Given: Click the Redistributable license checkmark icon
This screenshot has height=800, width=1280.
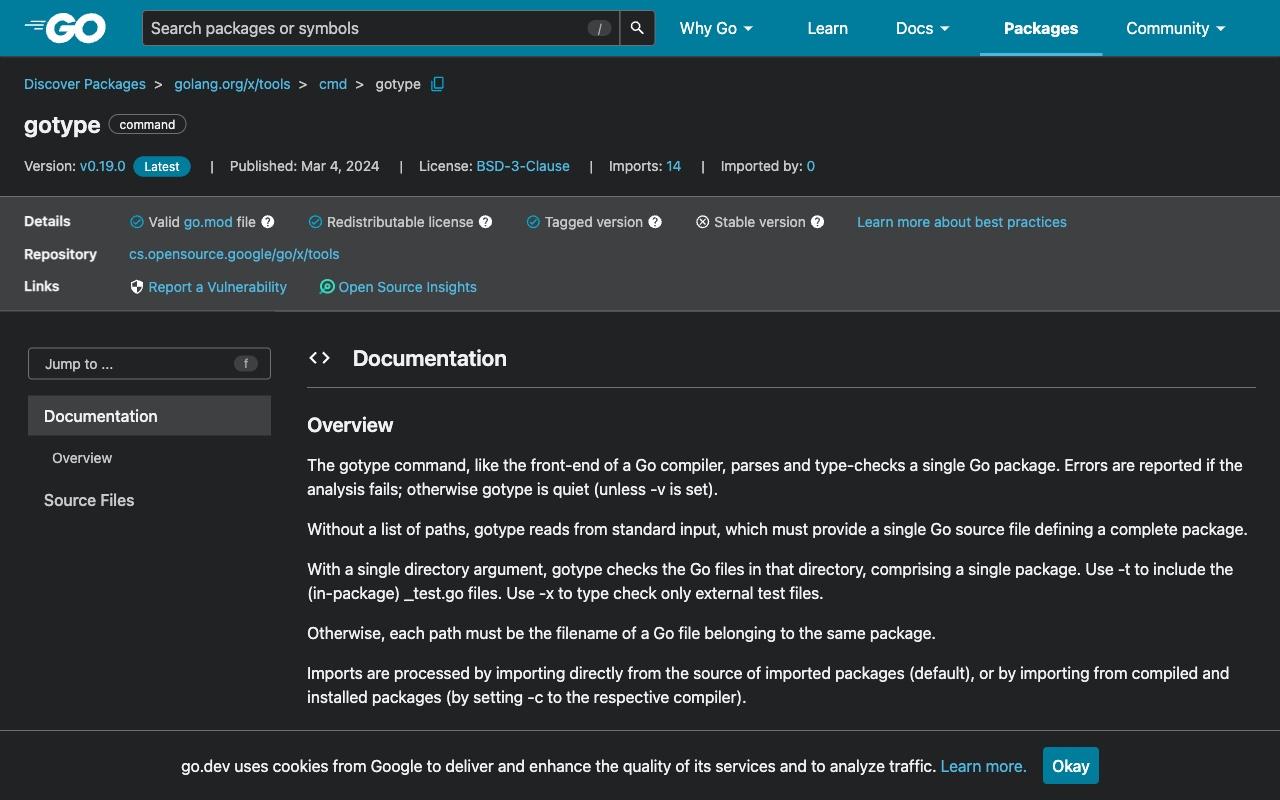Looking at the screenshot, I should [x=315, y=222].
